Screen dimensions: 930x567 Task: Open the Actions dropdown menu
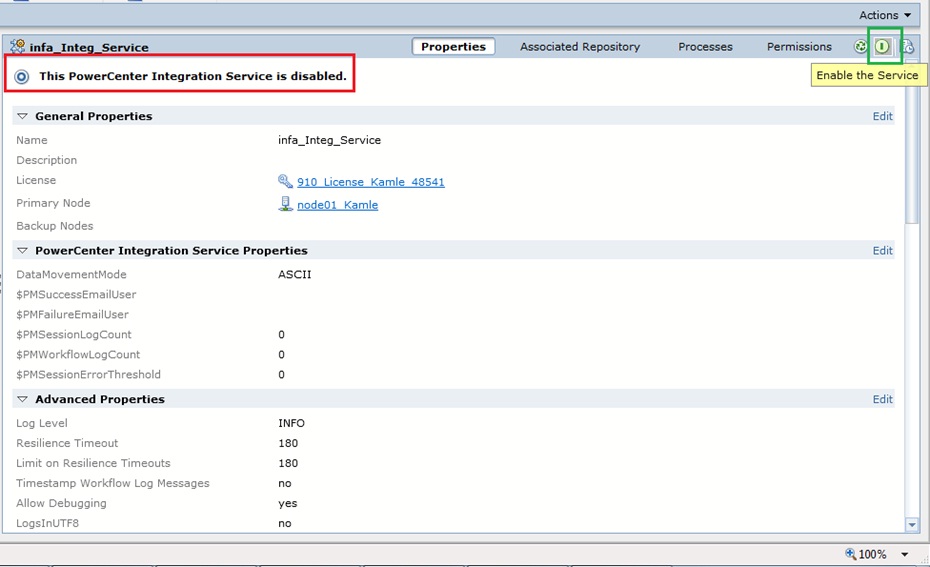(885, 15)
